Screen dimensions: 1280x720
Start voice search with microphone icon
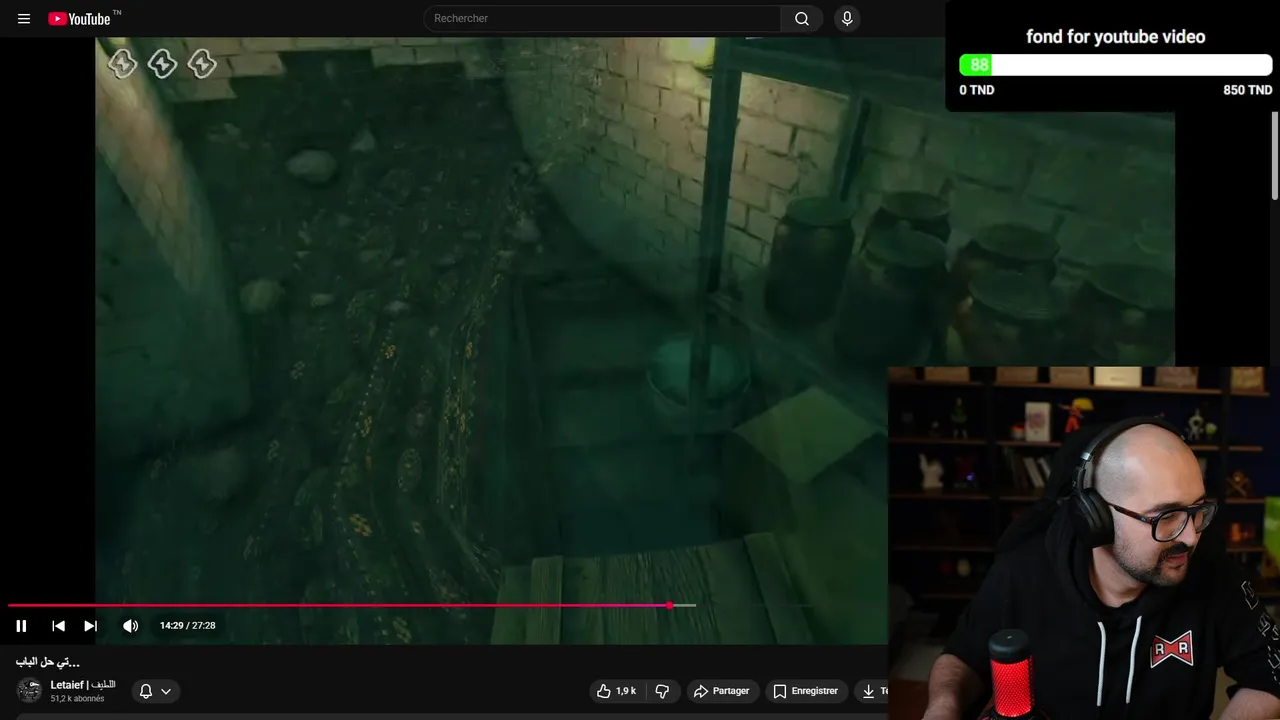pos(847,18)
